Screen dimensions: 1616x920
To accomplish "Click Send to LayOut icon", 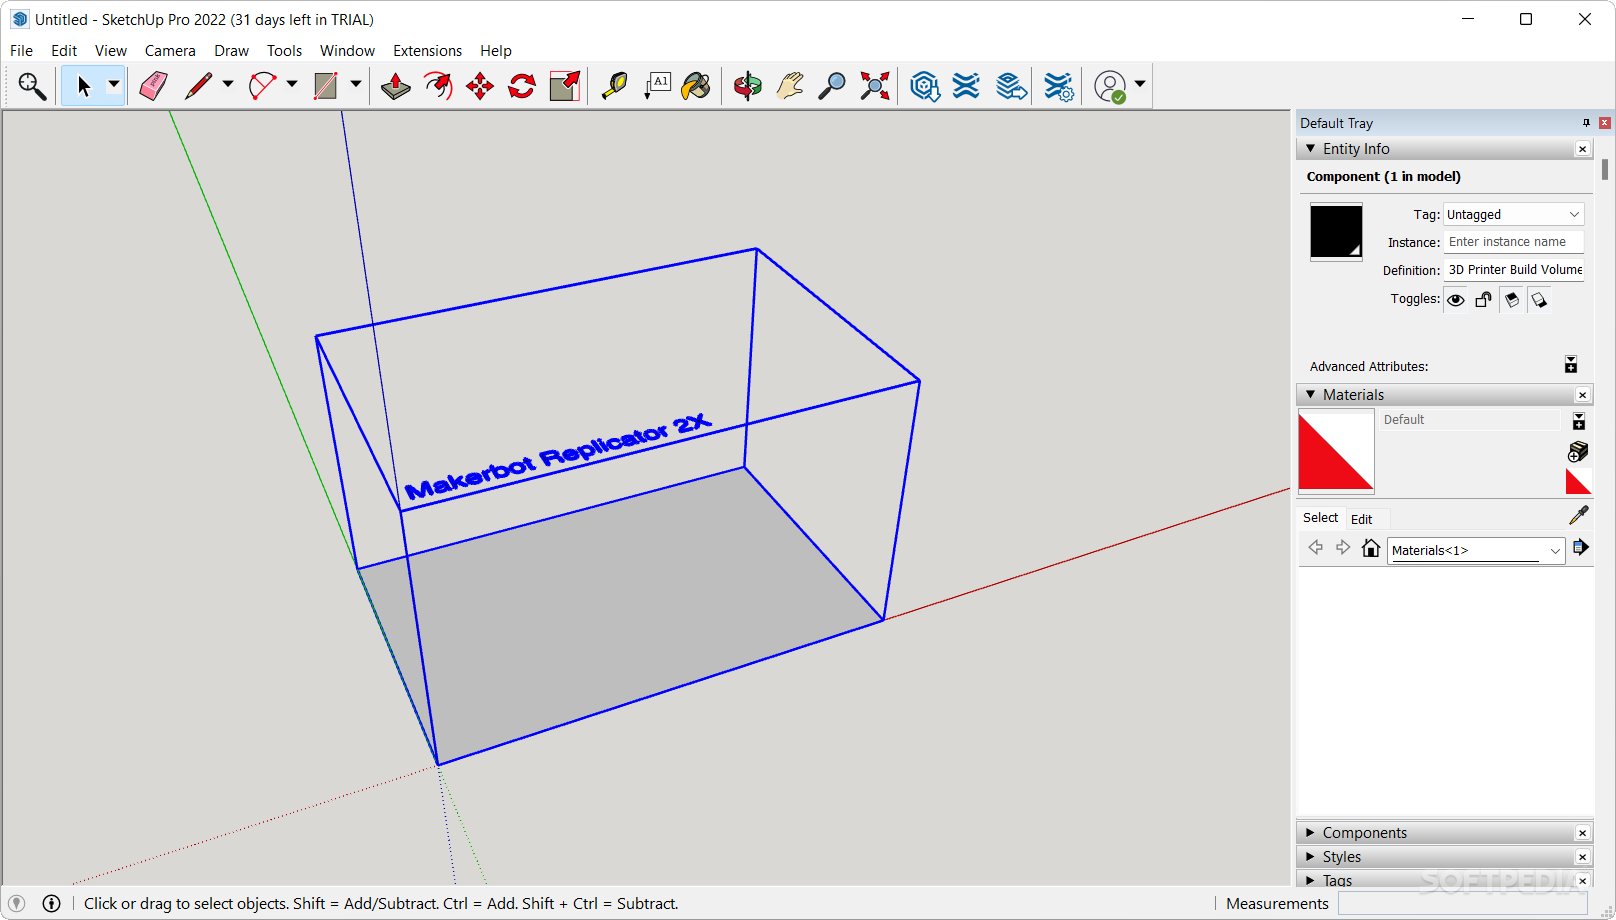I will tap(1012, 87).
